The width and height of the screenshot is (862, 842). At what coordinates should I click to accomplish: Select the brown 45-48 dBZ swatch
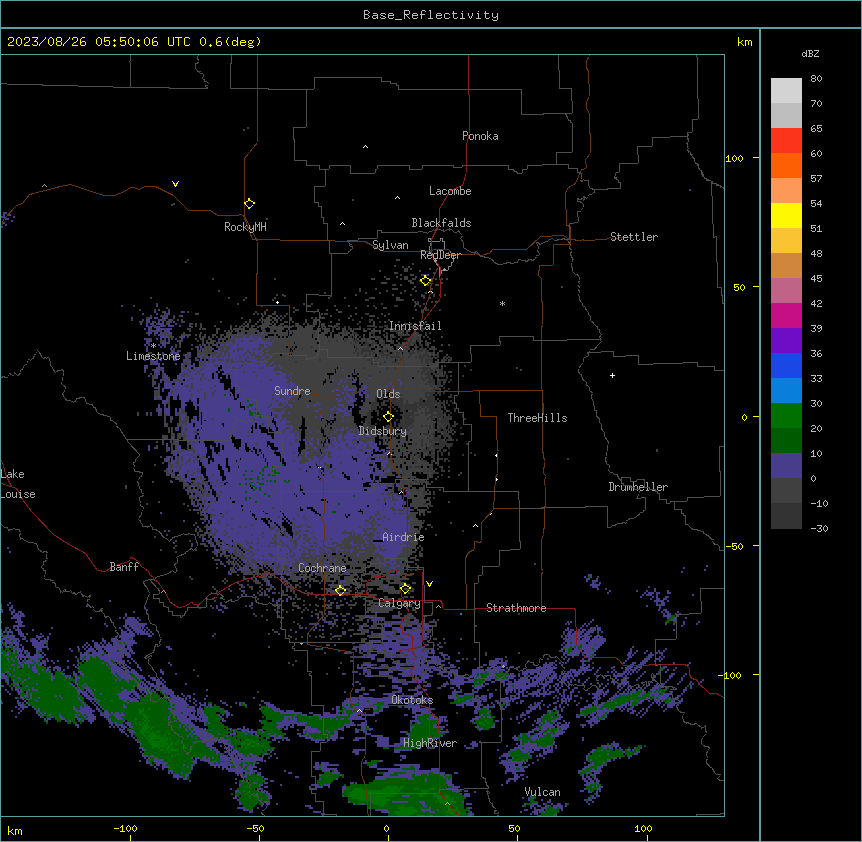point(786,265)
